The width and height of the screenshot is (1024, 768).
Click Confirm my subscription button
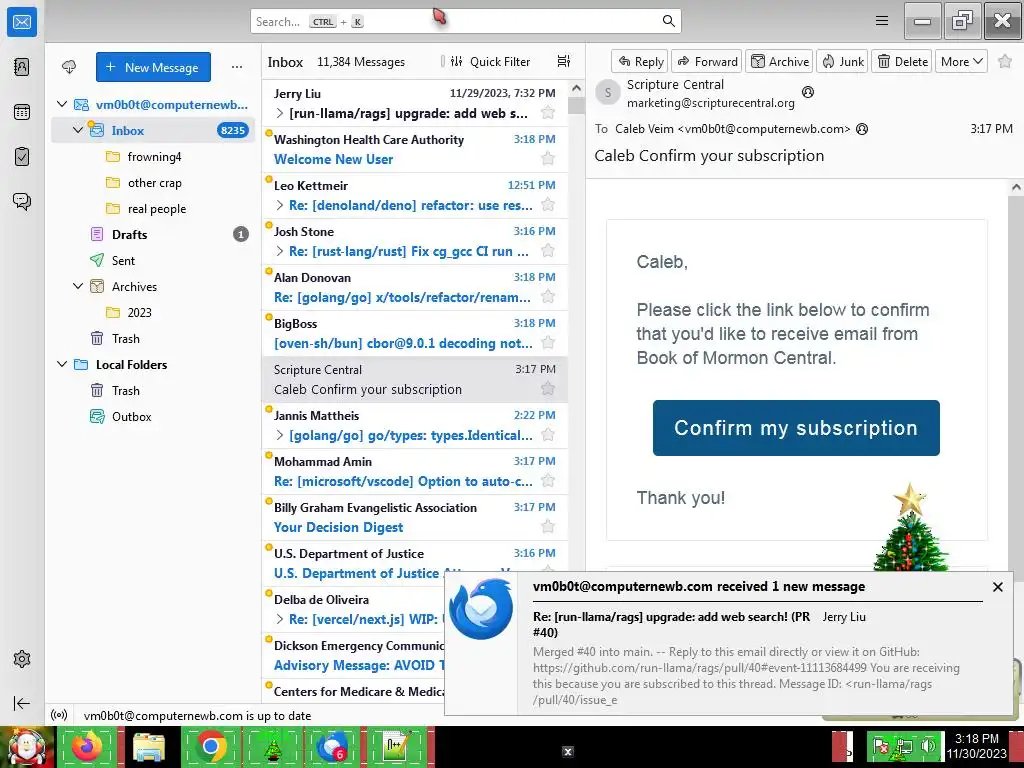(796, 428)
